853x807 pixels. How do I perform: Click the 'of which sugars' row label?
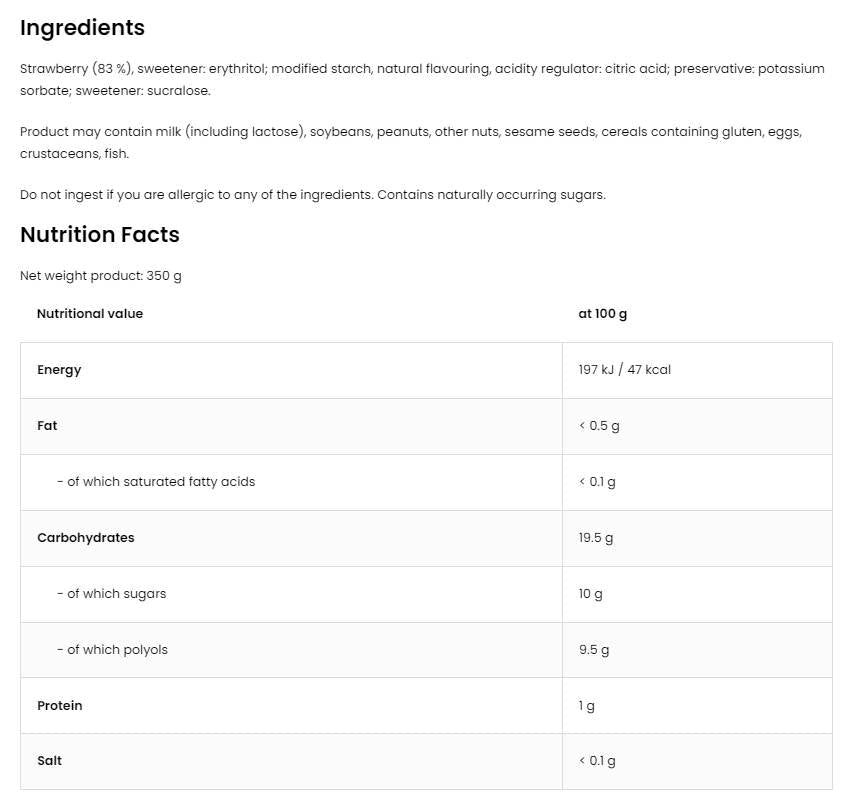click(x=112, y=594)
